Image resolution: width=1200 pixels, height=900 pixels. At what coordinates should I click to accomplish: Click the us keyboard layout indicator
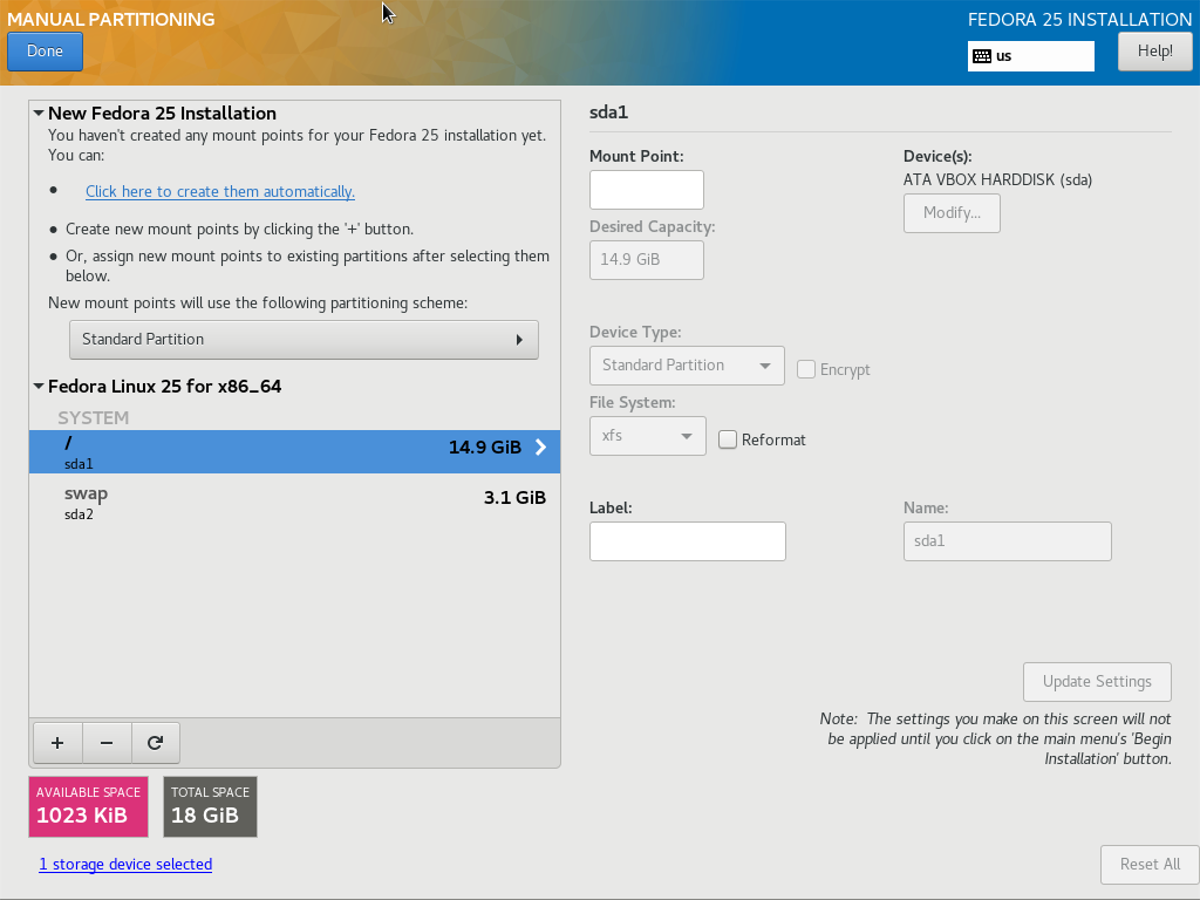point(1031,56)
